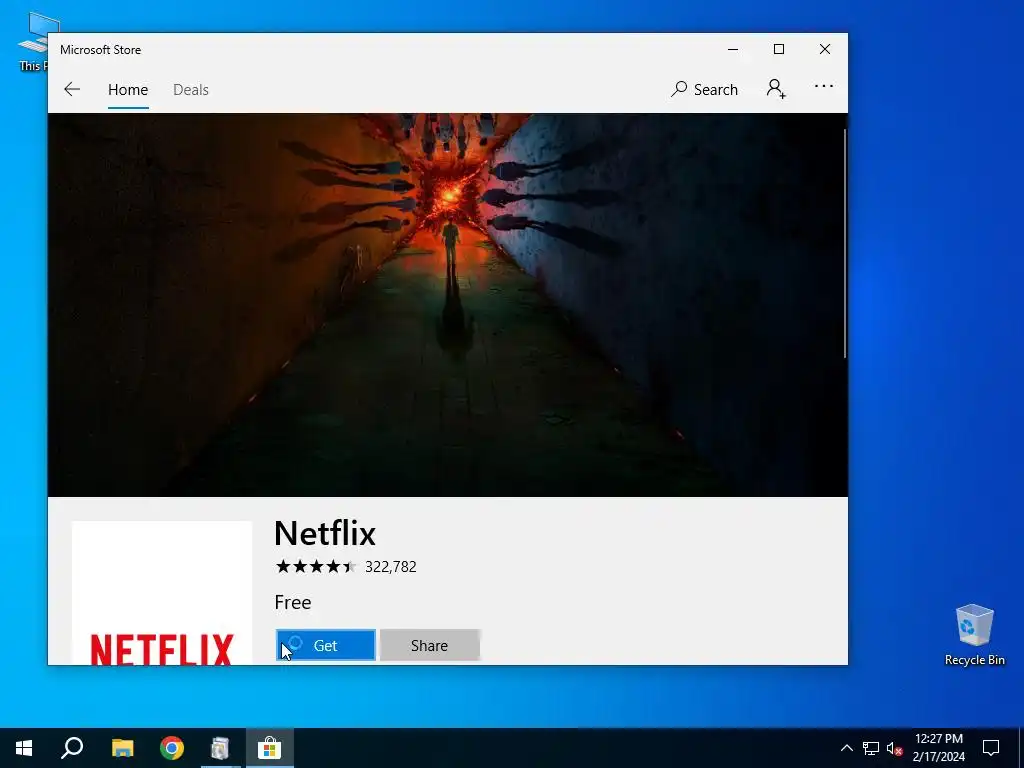Click the Netflix app title
This screenshot has height=768, width=1024.
[325, 534]
